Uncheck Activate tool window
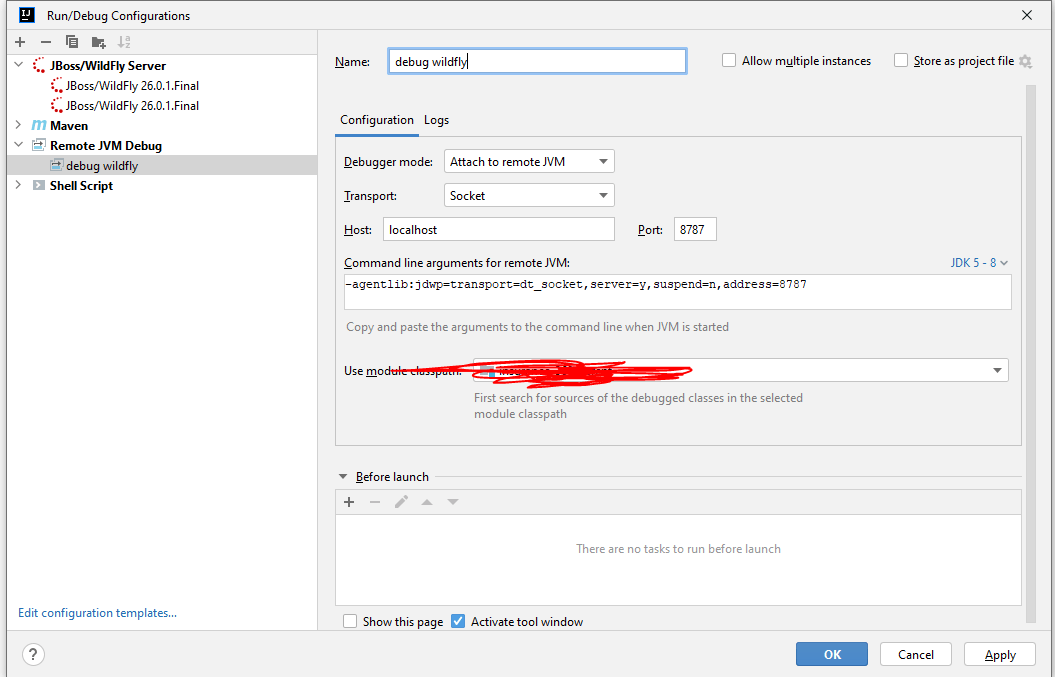 click(x=458, y=621)
